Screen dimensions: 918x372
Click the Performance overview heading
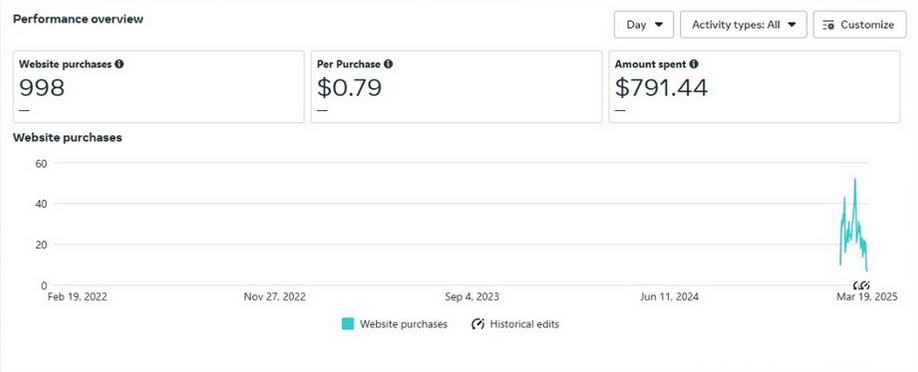coord(78,19)
